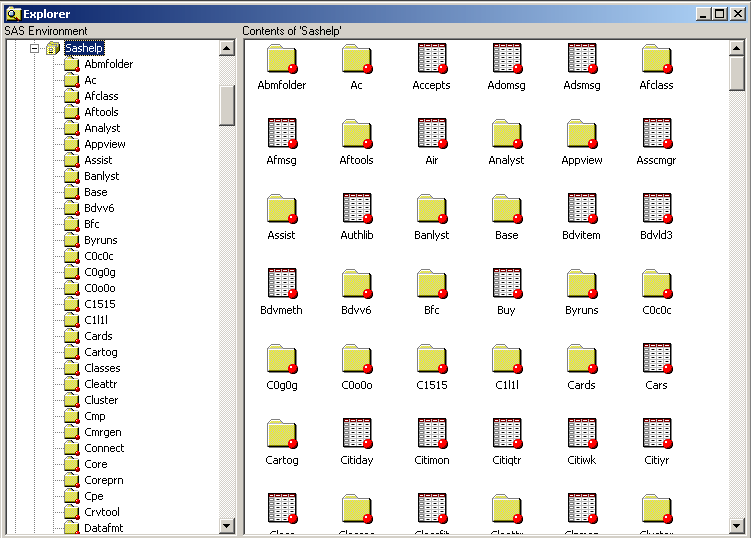The width and height of the screenshot is (751, 538).
Task: Select Cmrgen in the tree pane
Action: (x=102, y=432)
